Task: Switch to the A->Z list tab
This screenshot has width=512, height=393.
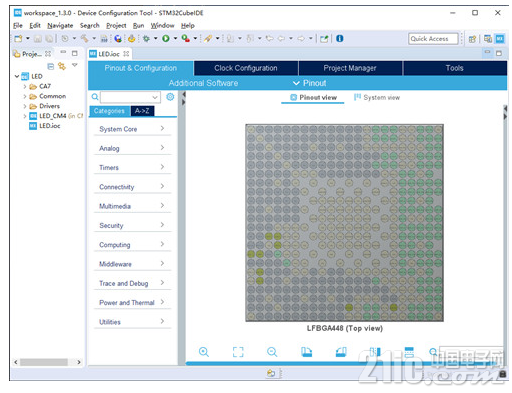Action: [x=142, y=111]
